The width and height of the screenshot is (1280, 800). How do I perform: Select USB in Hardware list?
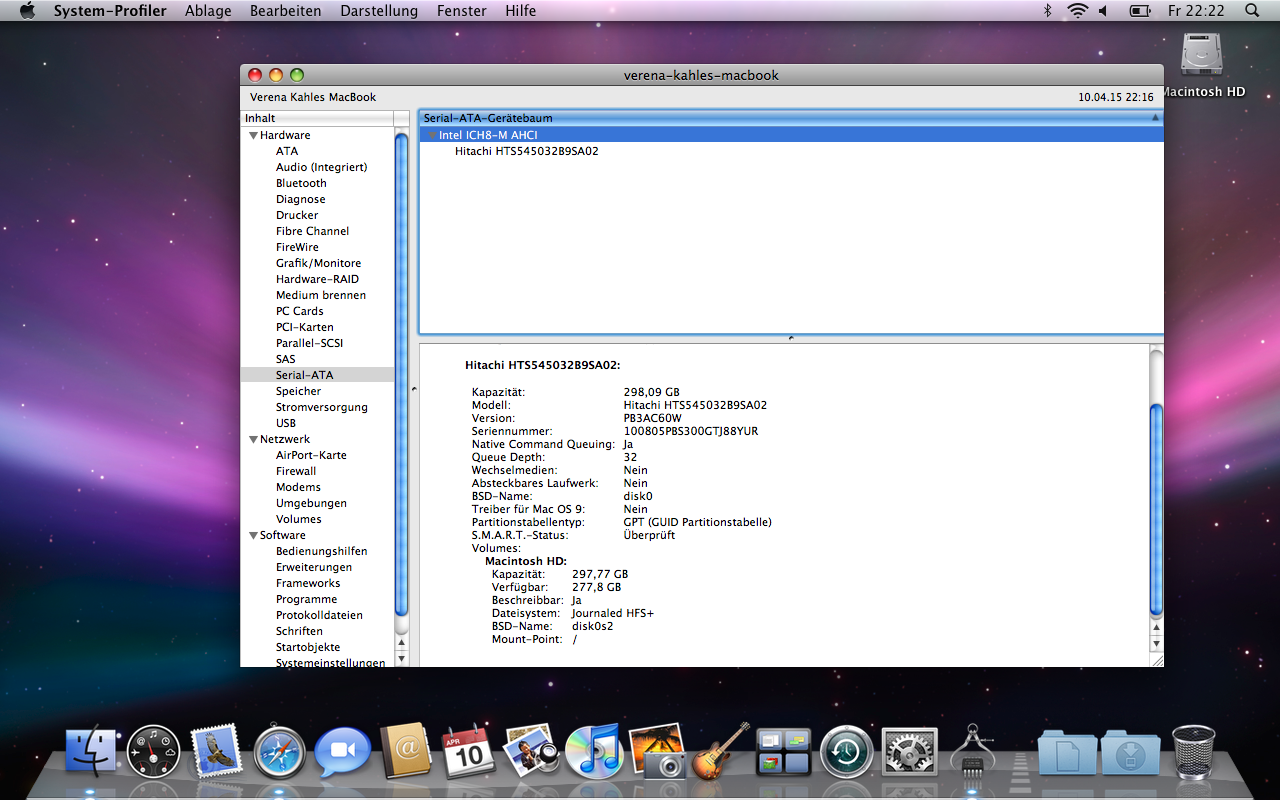(286, 423)
